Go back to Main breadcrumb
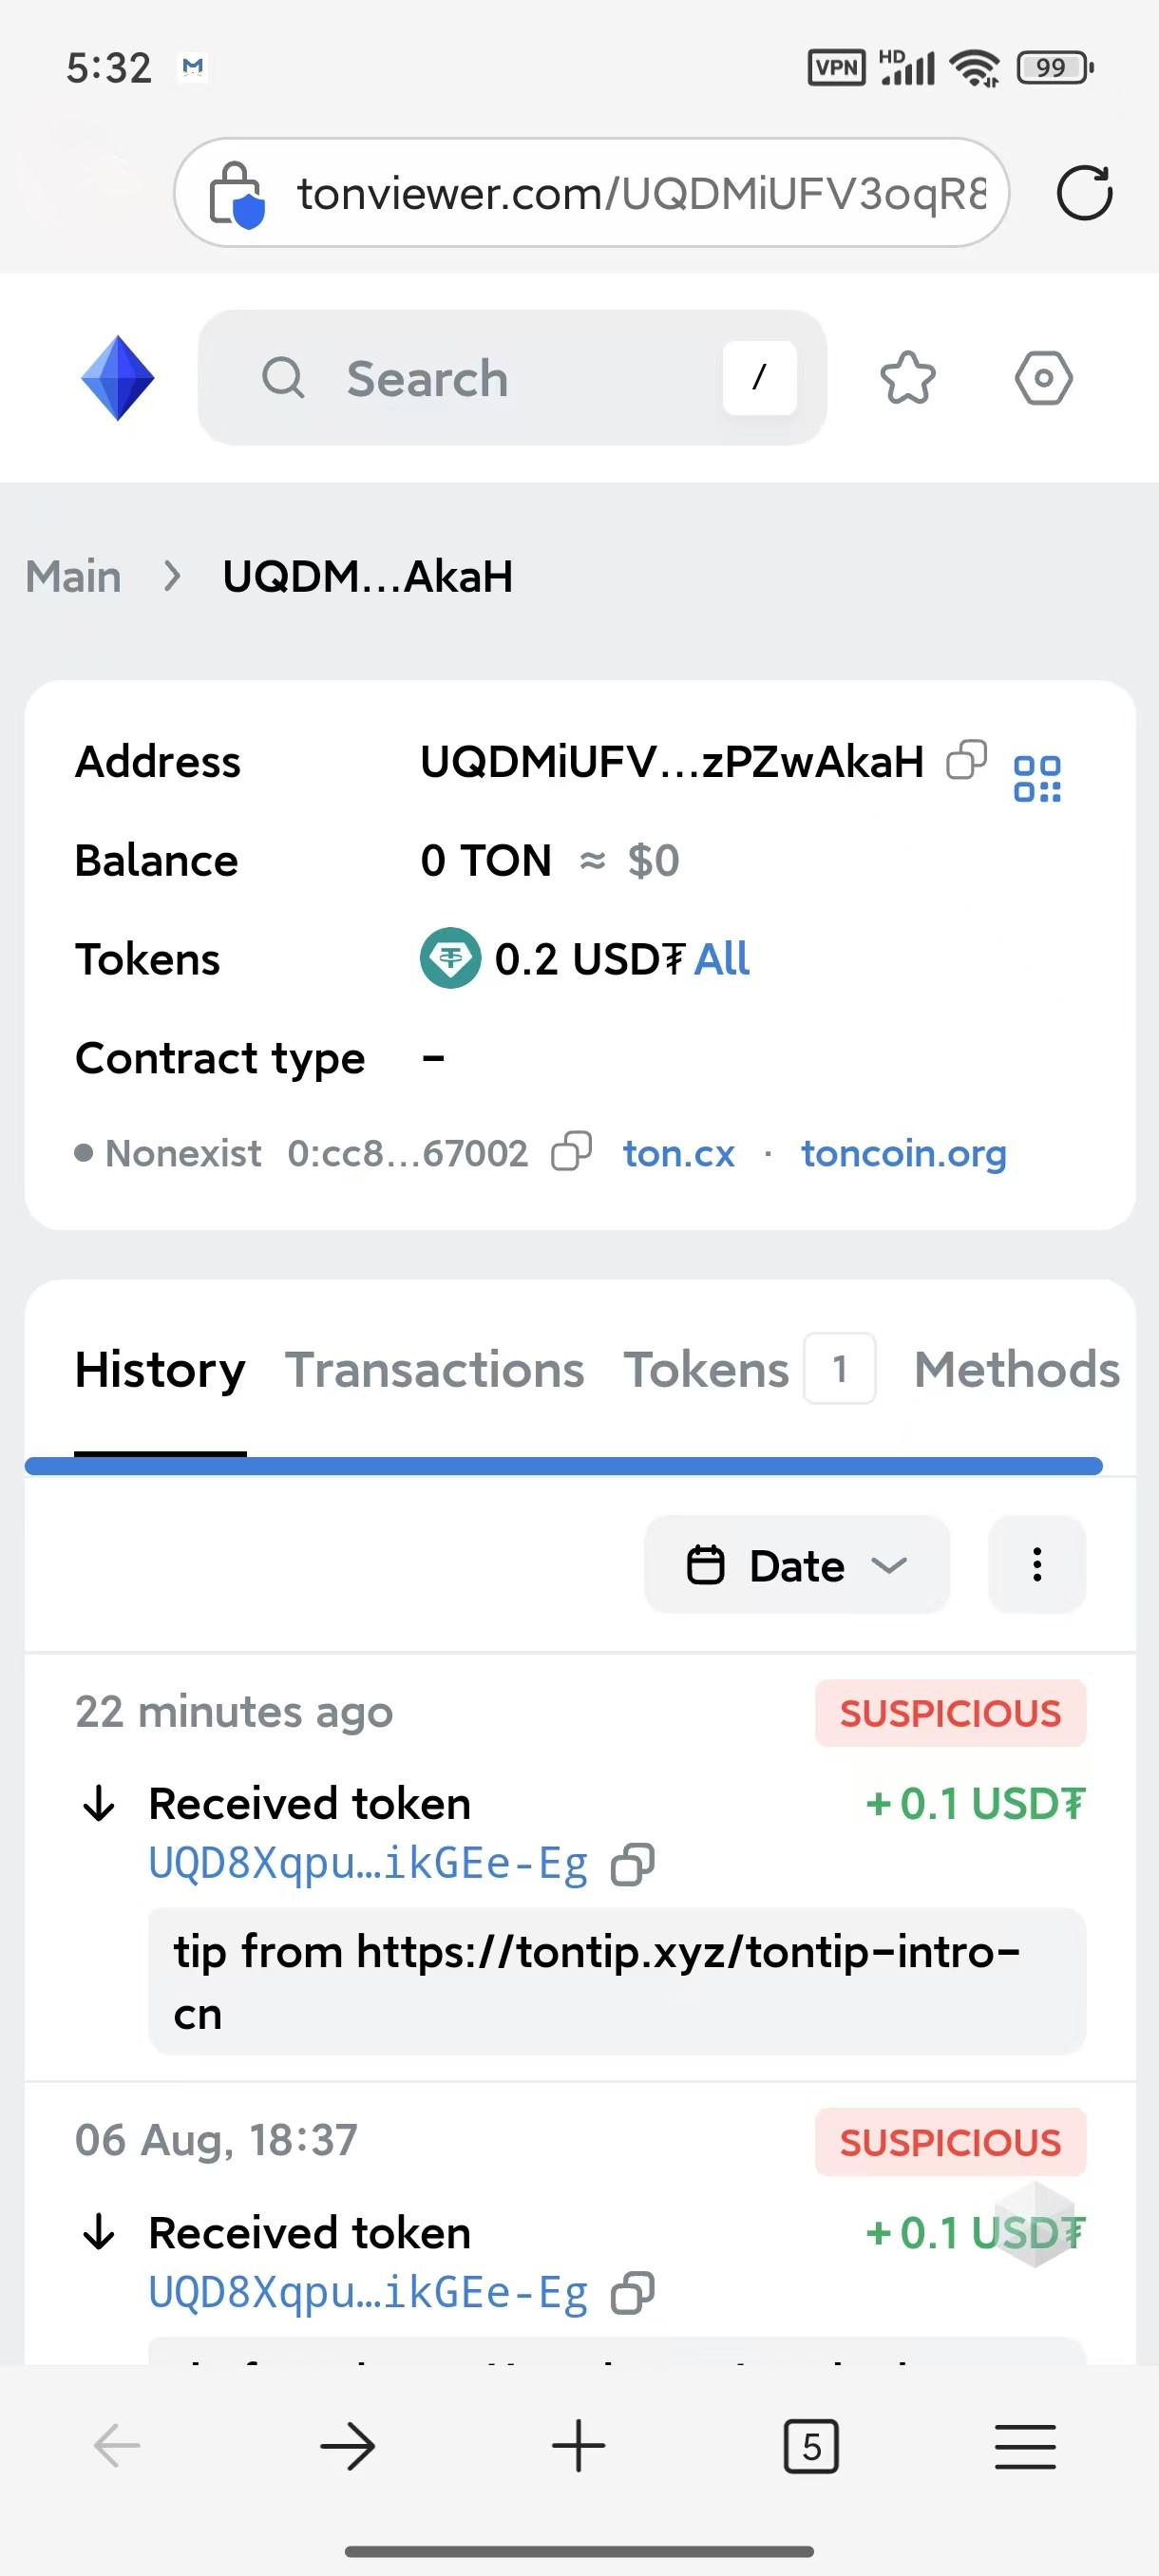 pyautogui.click(x=74, y=576)
